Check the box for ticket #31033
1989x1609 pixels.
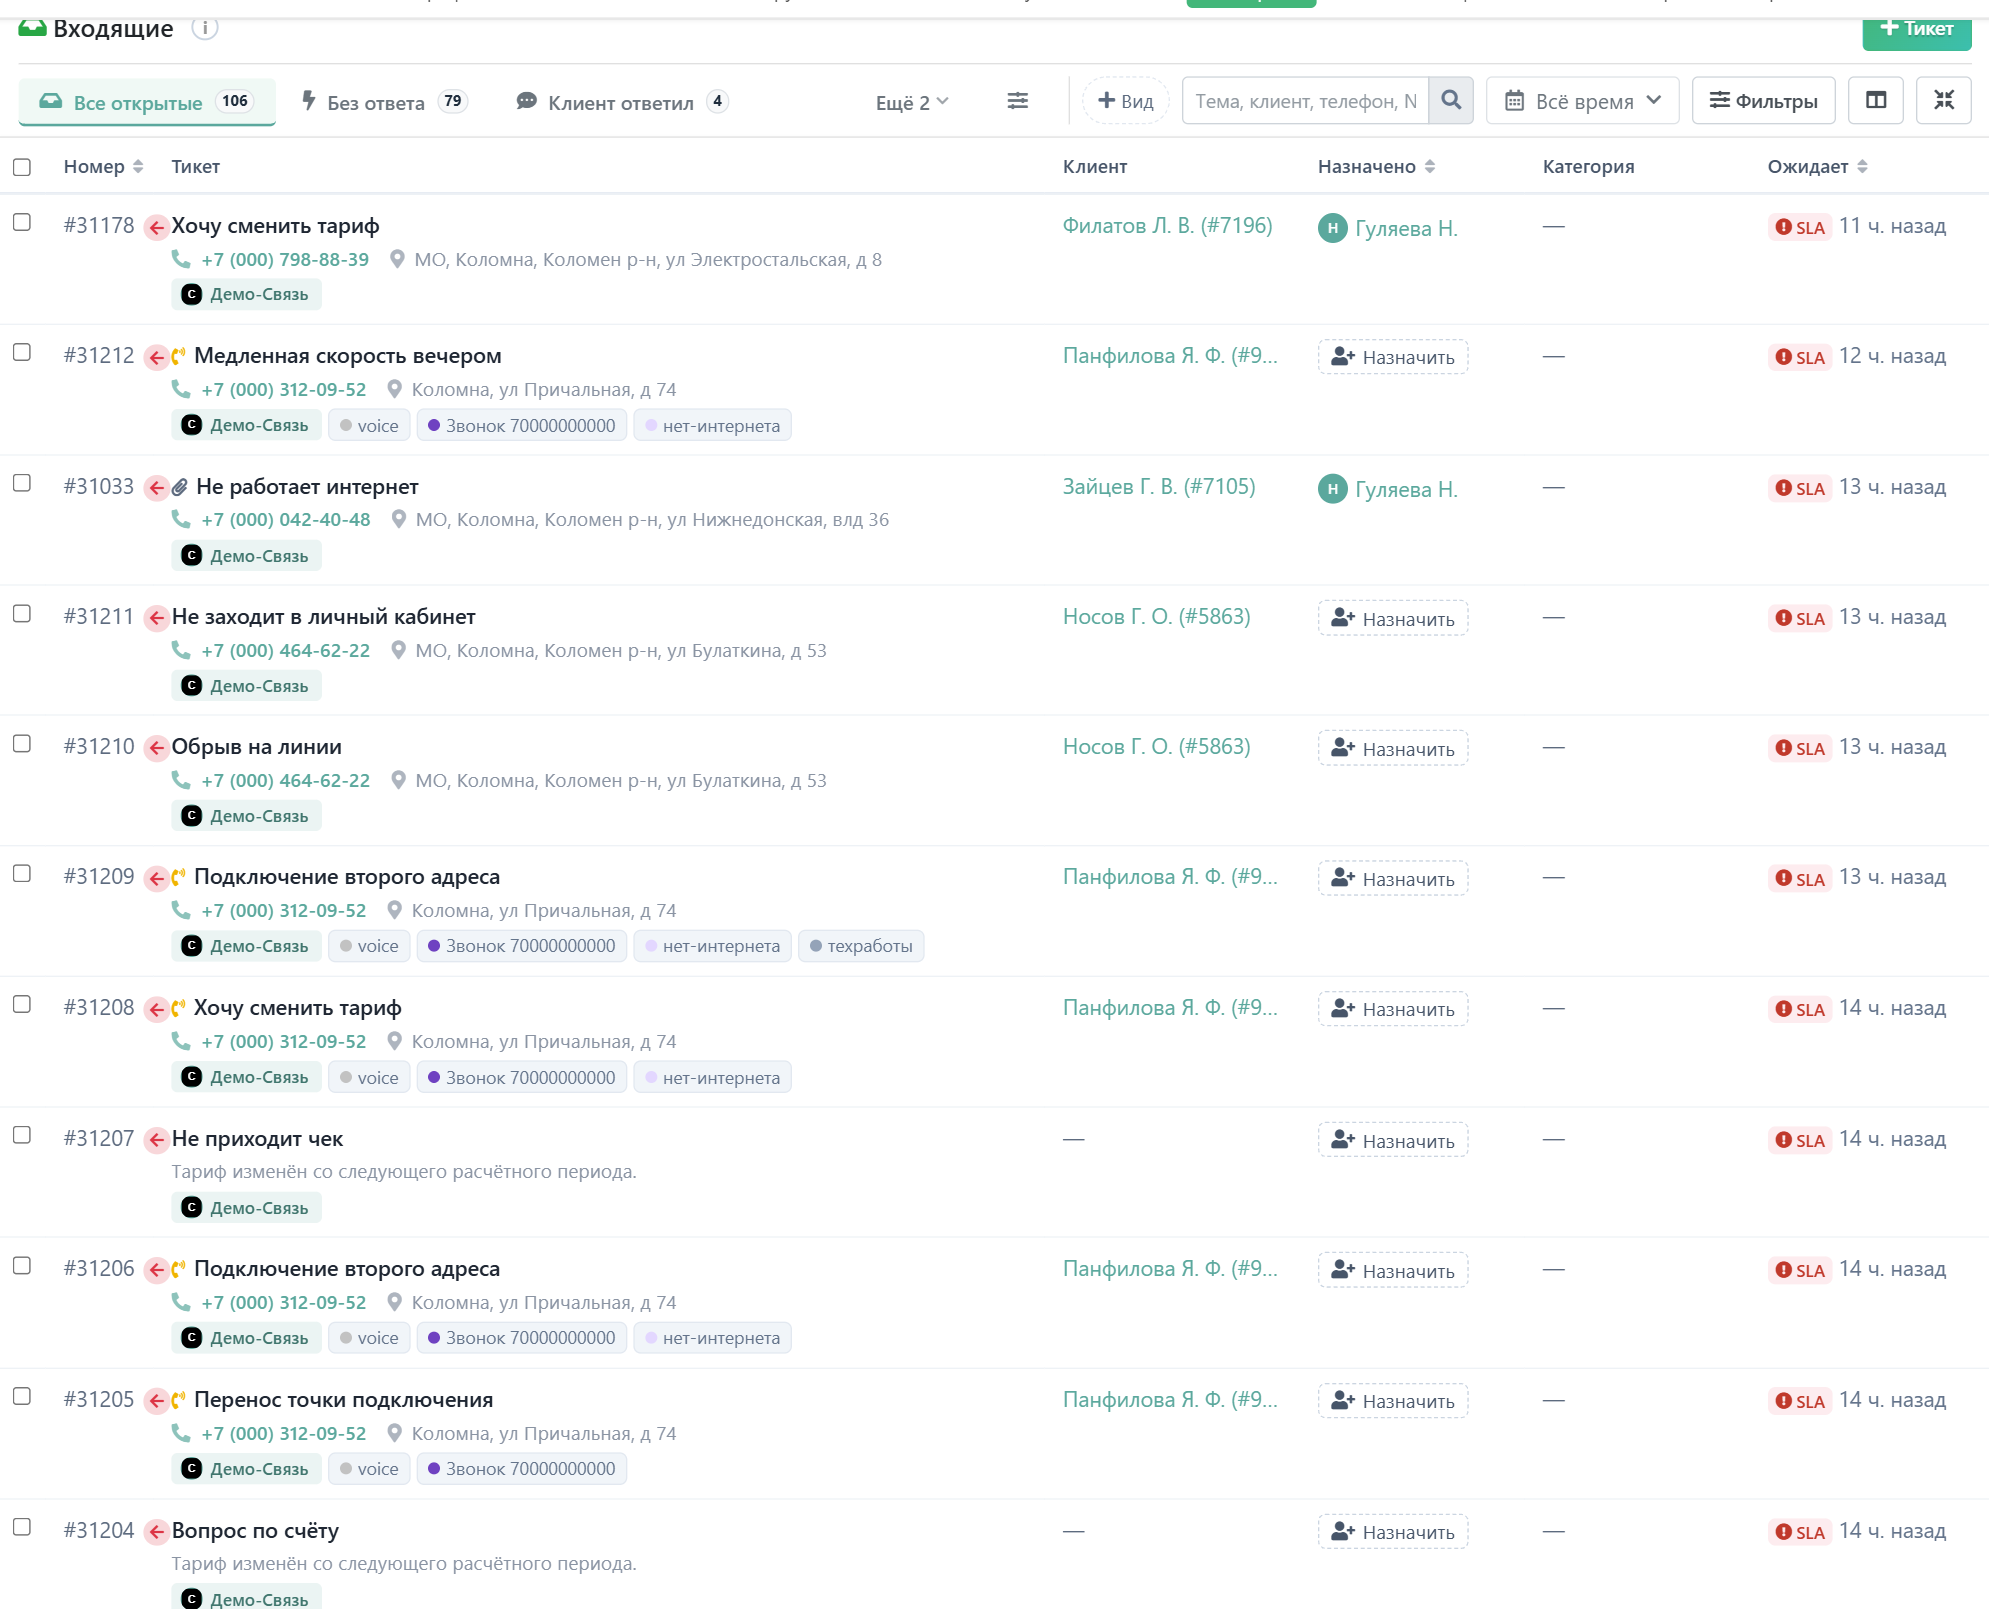(22, 484)
